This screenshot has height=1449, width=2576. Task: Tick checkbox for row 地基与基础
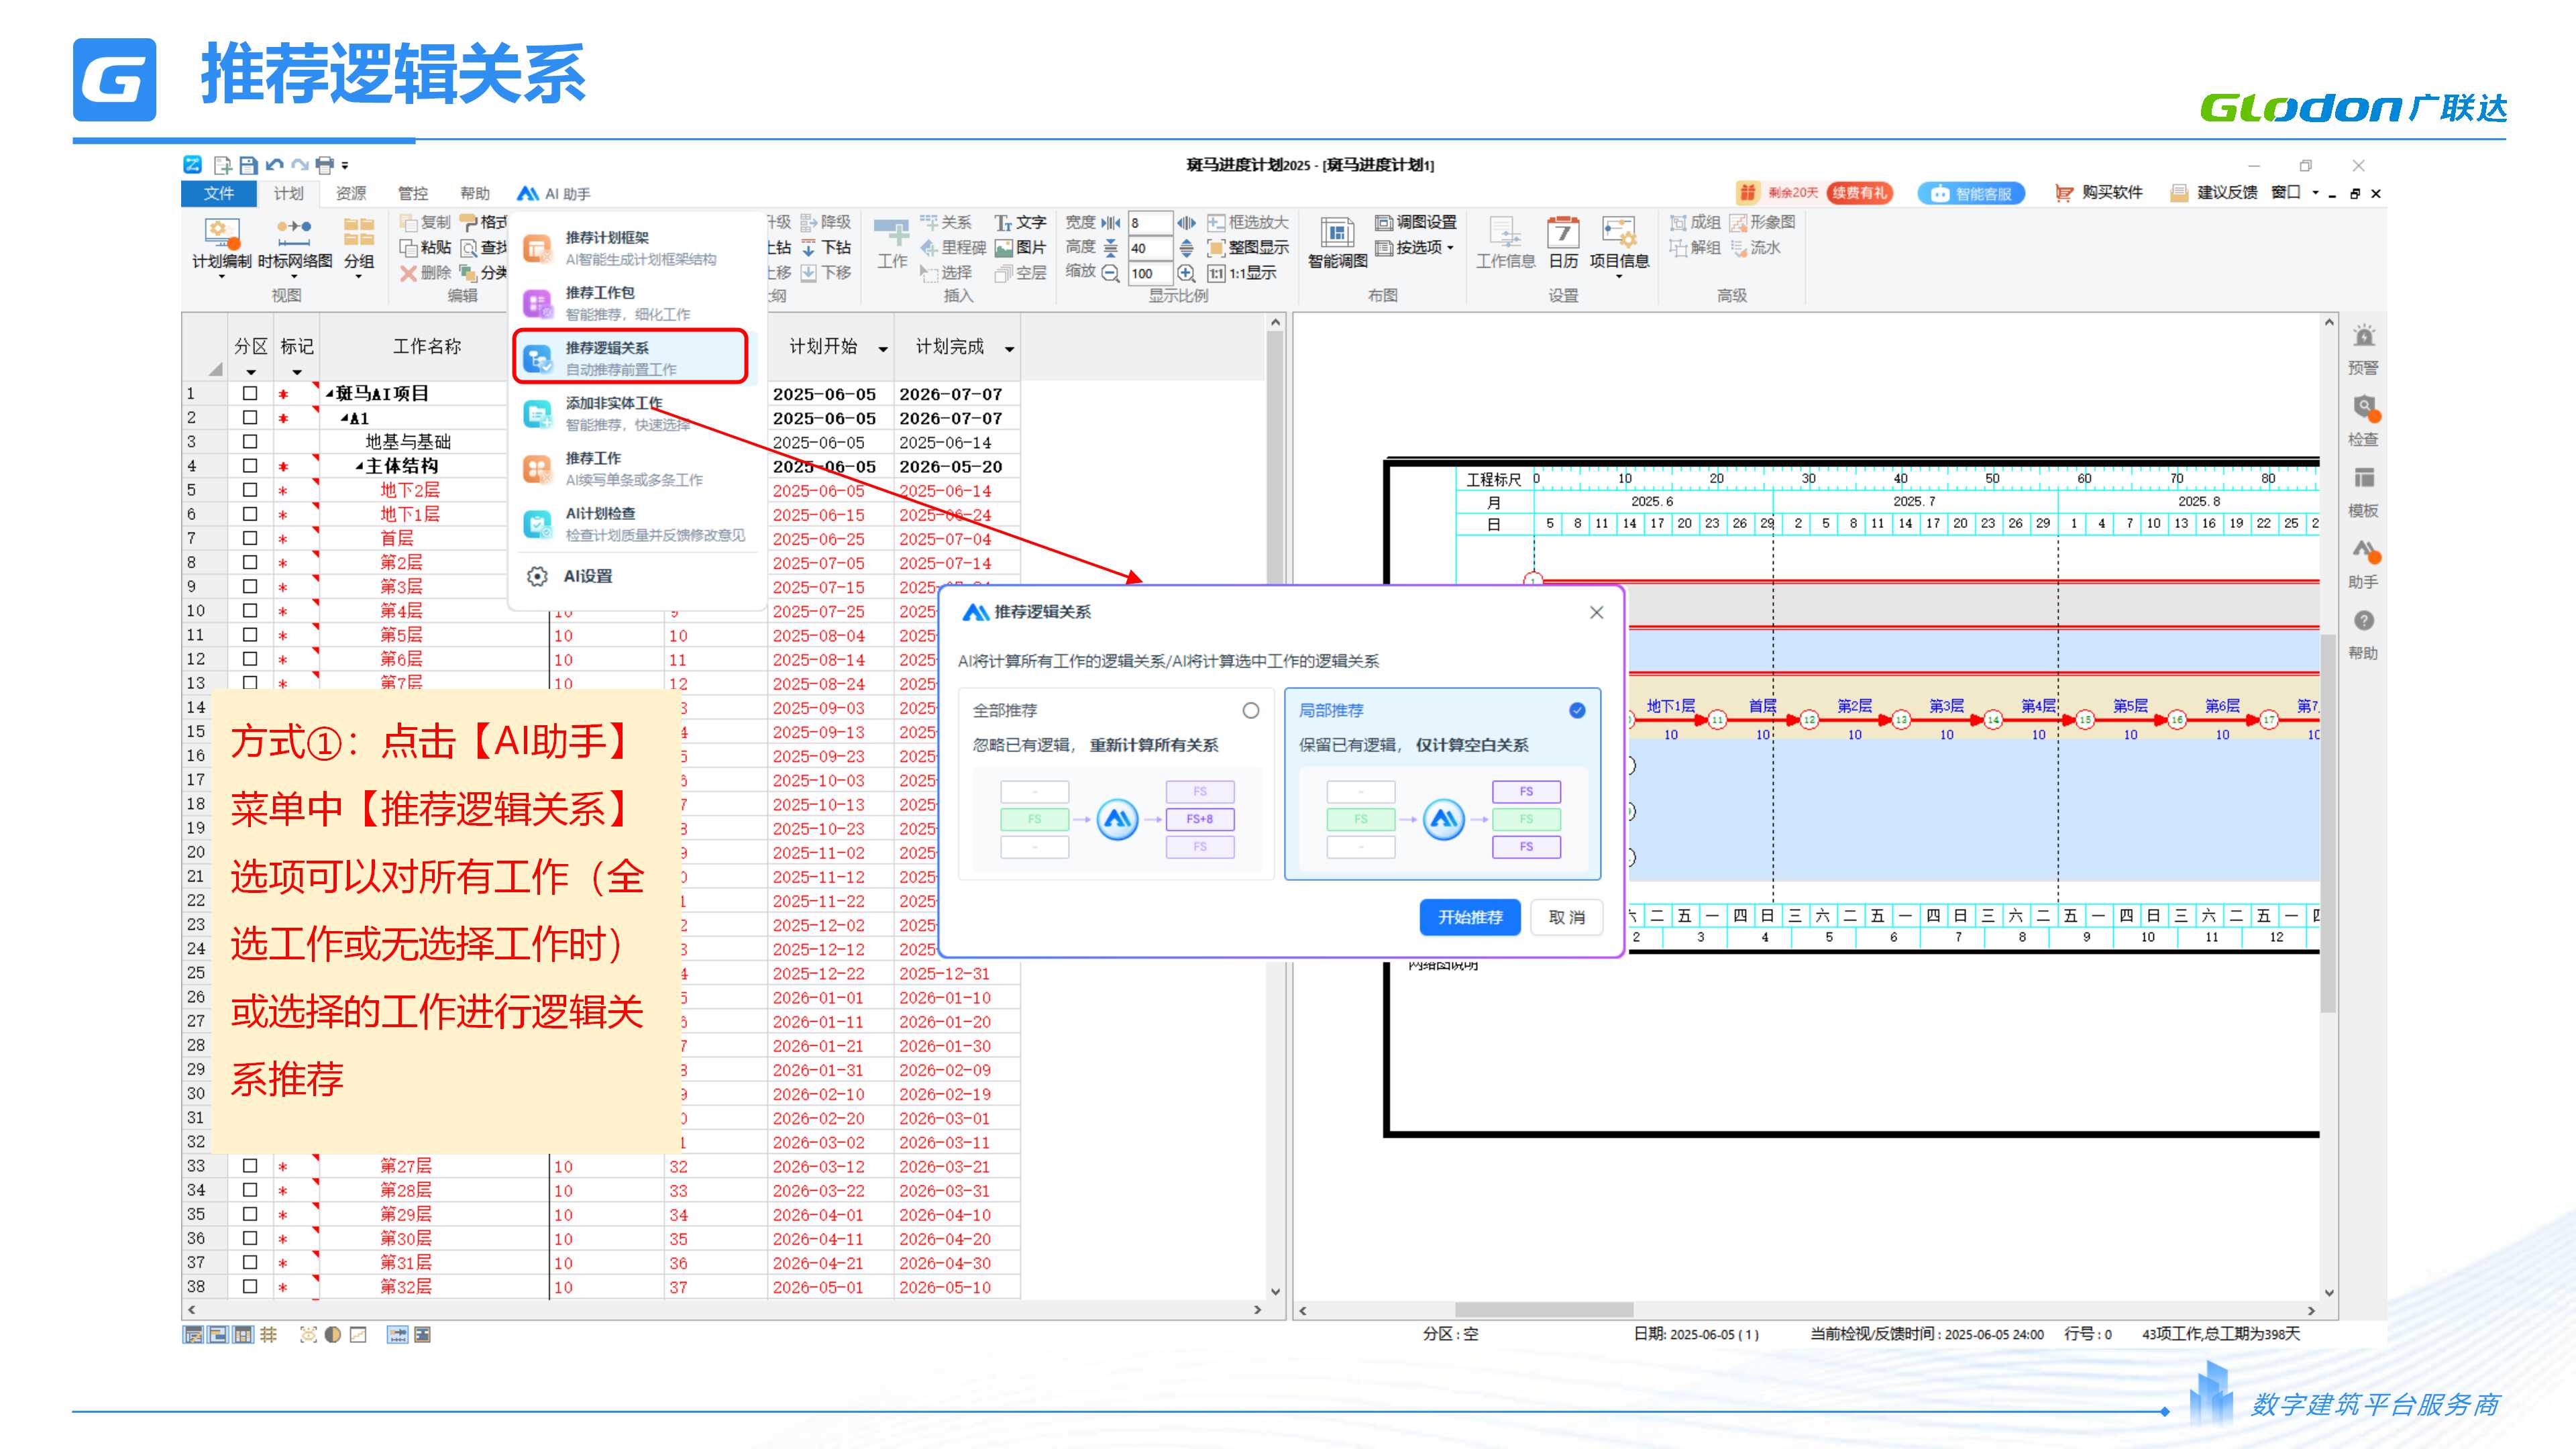click(x=250, y=442)
